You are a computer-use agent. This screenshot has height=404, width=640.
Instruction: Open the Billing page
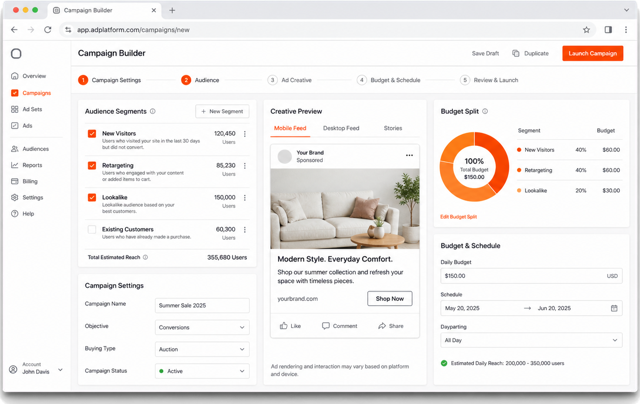24,181
